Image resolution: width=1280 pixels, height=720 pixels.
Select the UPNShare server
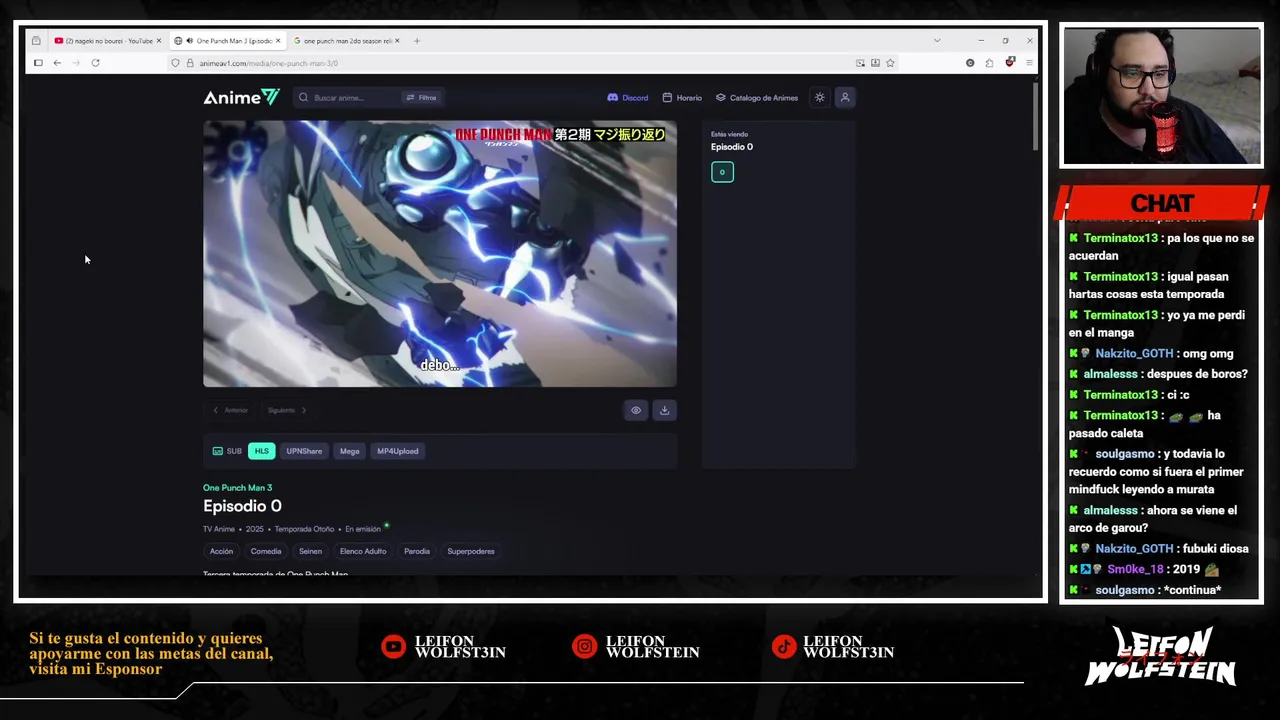(x=304, y=451)
